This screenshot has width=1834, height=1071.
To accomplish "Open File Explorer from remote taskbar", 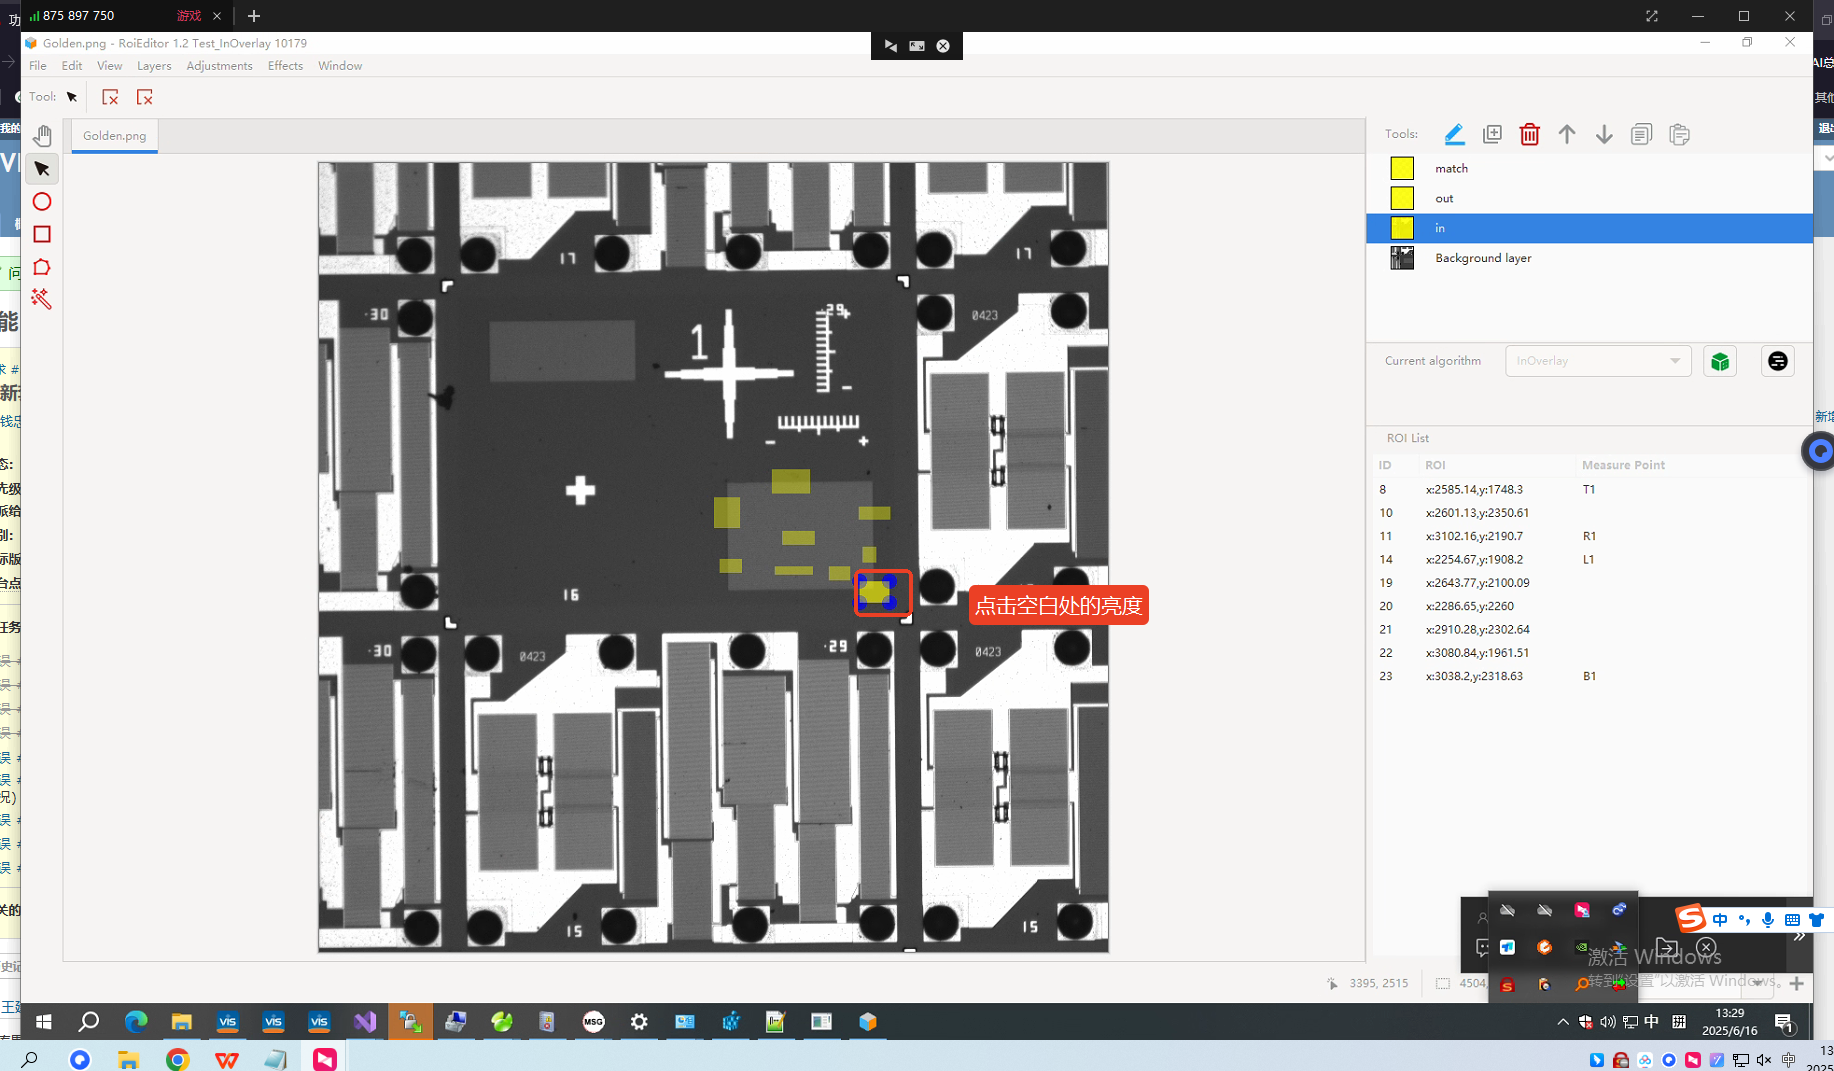I will pos(181,1022).
